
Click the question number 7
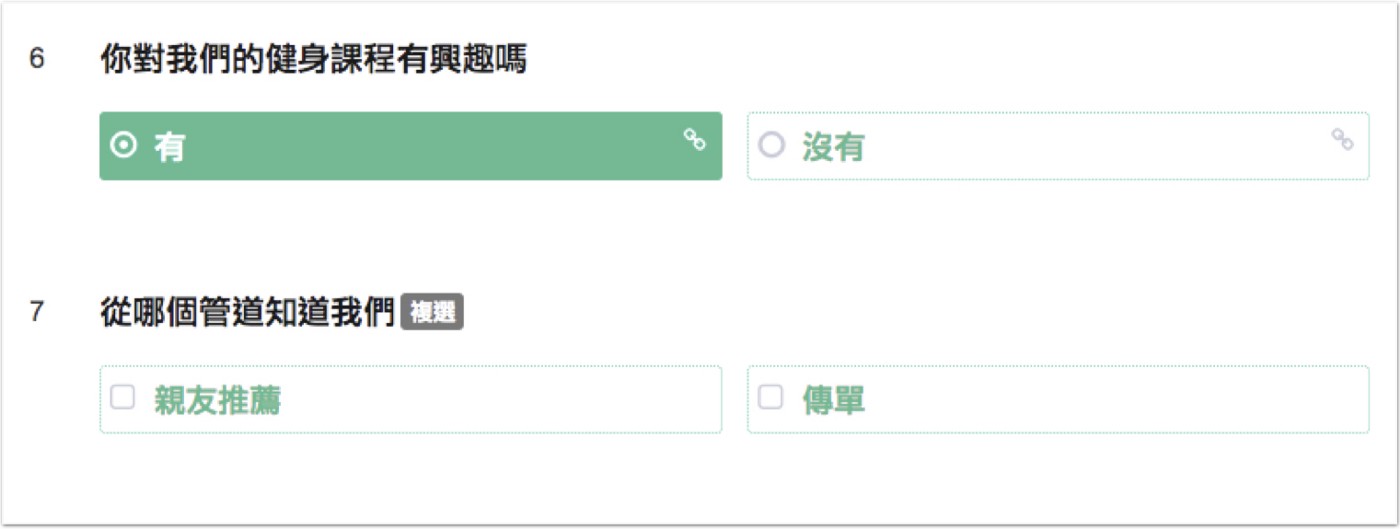(37, 313)
